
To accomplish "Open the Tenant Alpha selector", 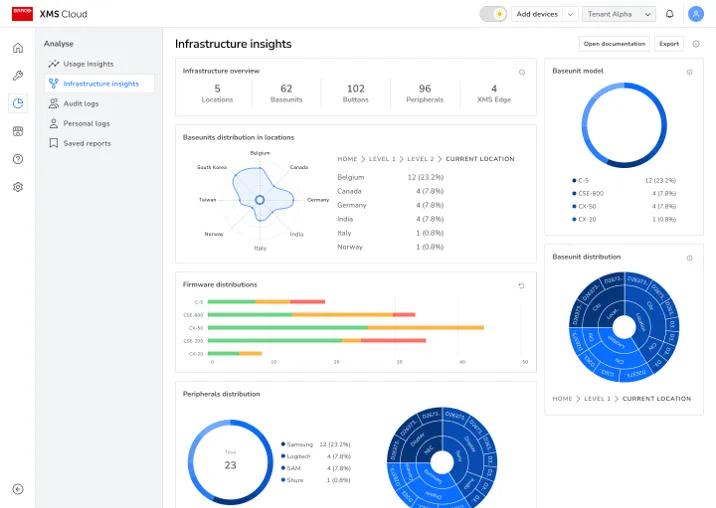I will coord(620,14).
